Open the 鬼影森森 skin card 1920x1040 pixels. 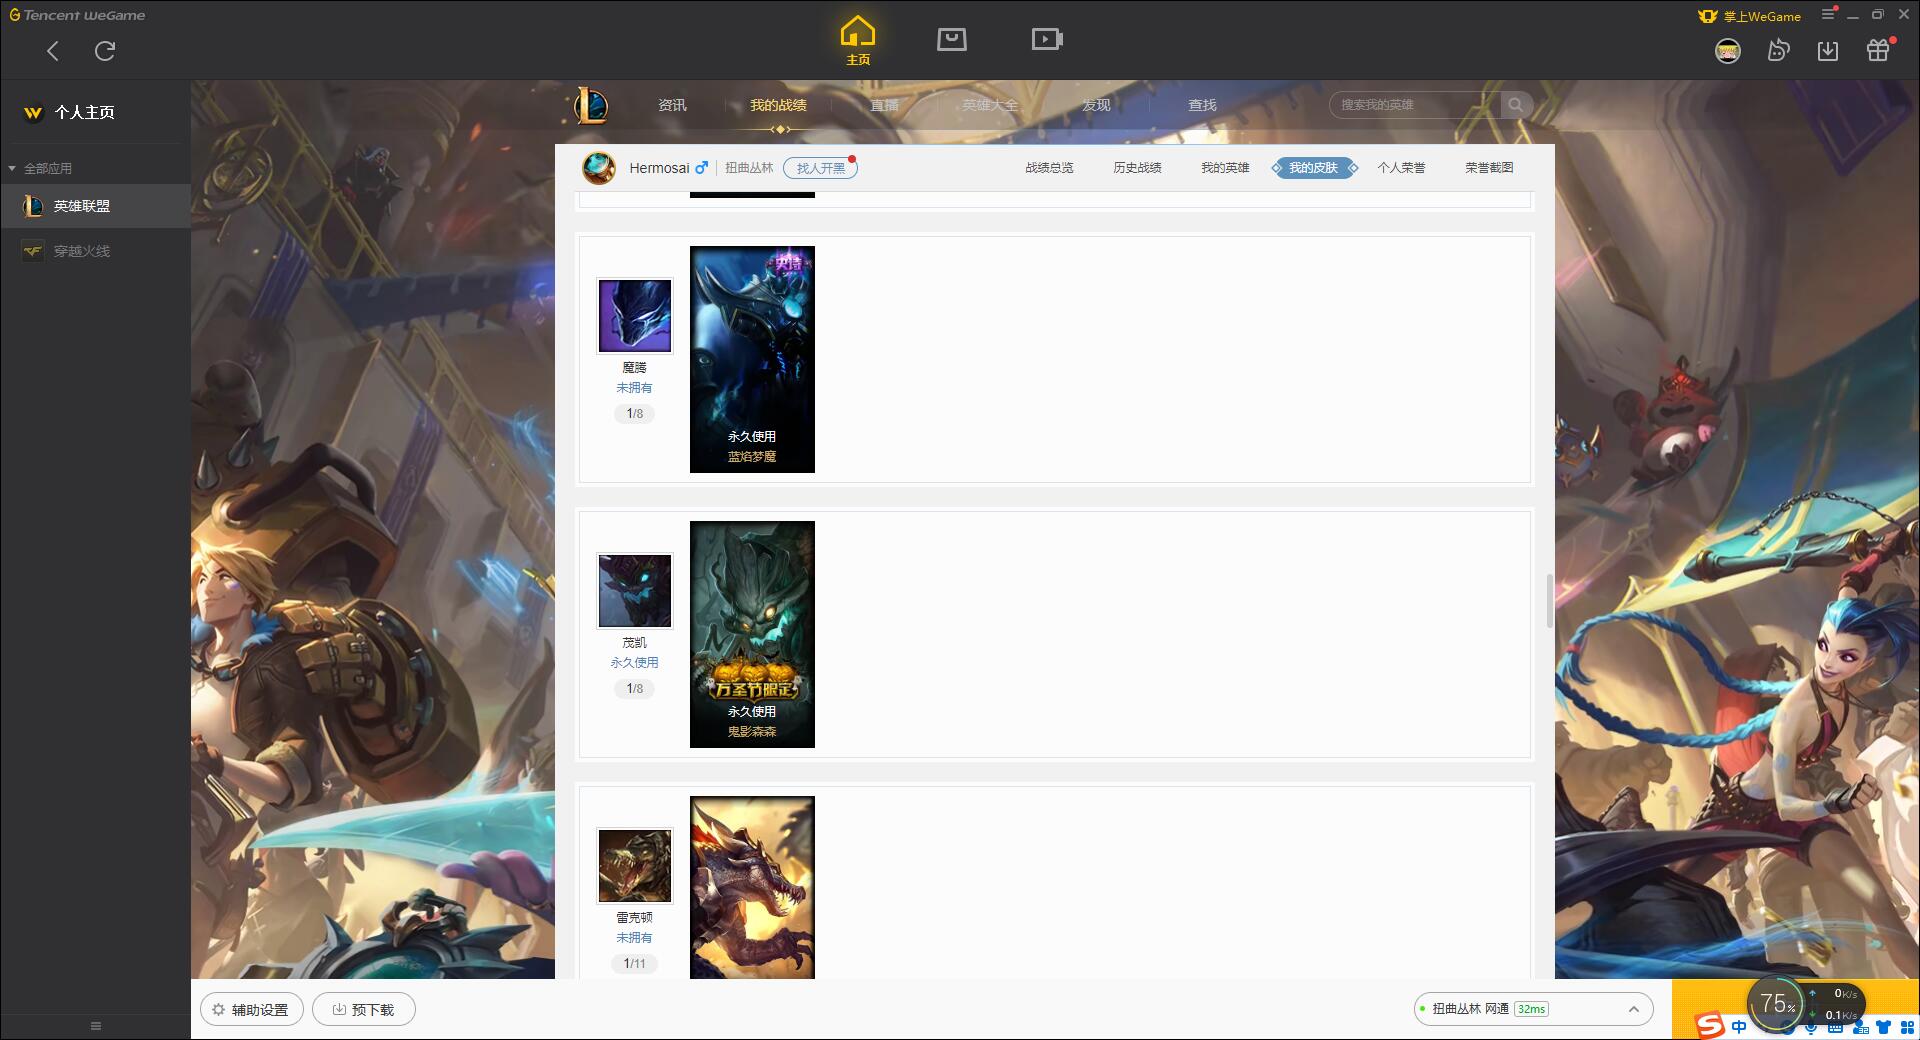[752, 634]
